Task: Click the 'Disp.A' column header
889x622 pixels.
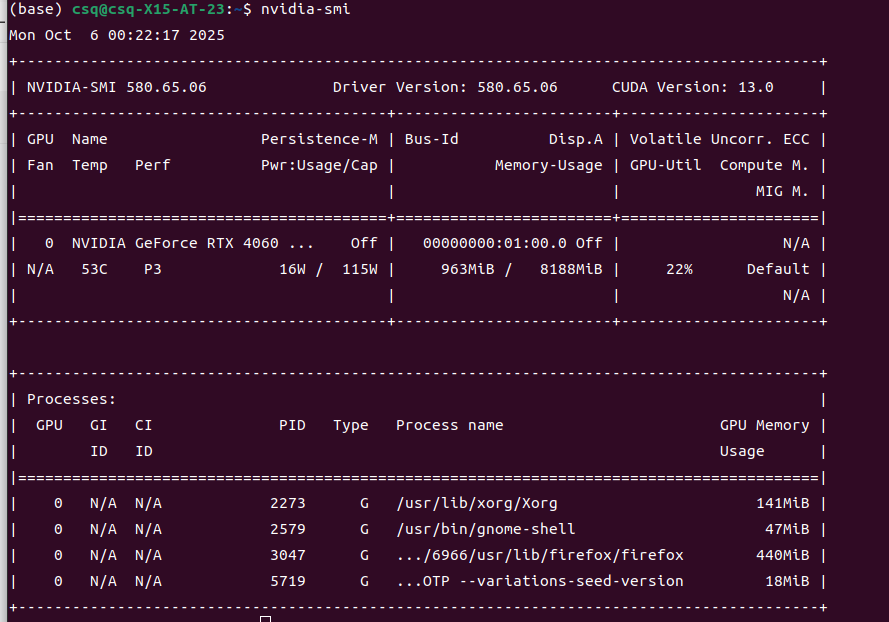Action: (x=575, y=139)
